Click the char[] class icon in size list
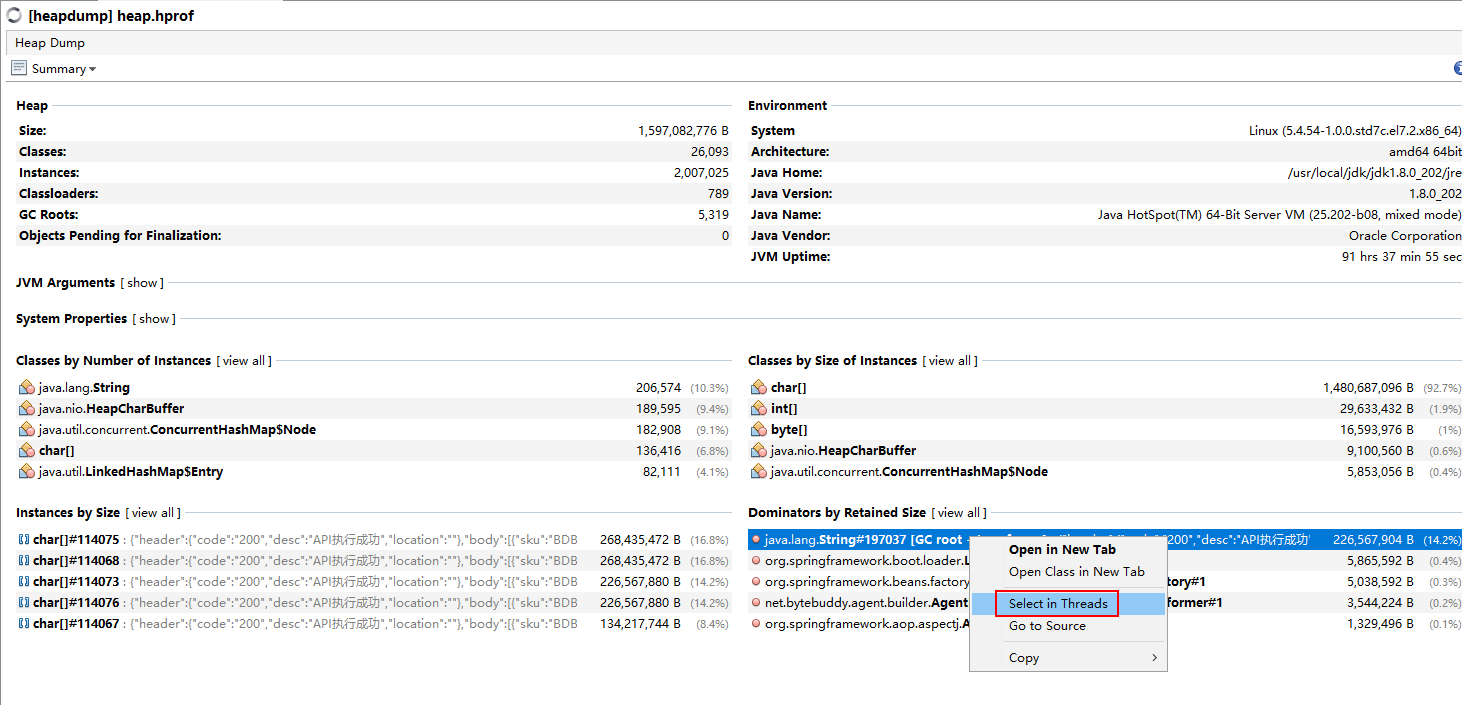Viewport: 1463px width, 705px height. coord(758,388)
